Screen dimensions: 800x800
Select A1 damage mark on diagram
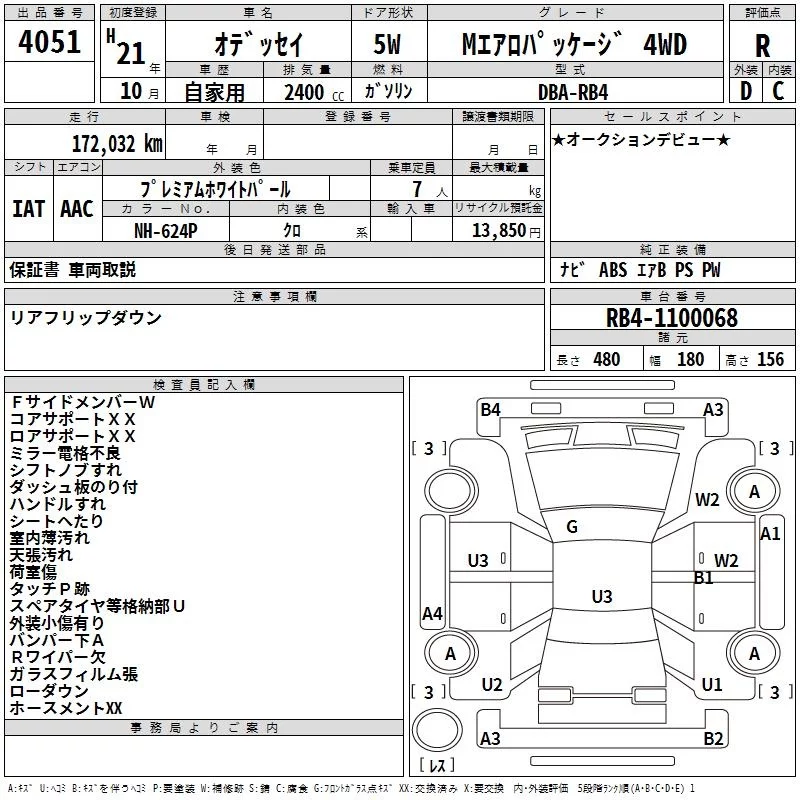[770, 534]
